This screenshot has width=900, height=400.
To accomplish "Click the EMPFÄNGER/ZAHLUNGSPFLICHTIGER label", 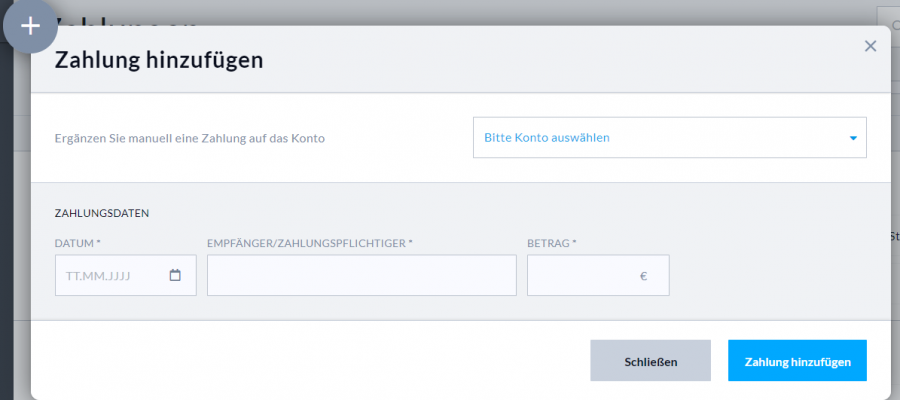I will [x=309, y=243].
